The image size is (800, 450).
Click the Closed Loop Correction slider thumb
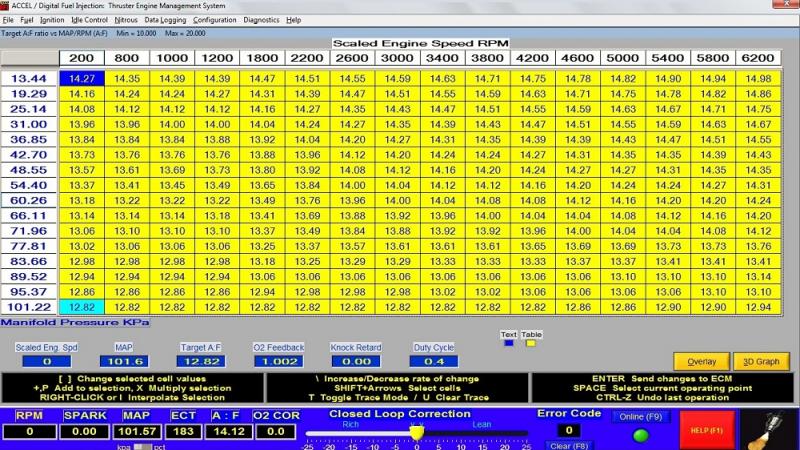pyautogui.click(x=417, y=433)
